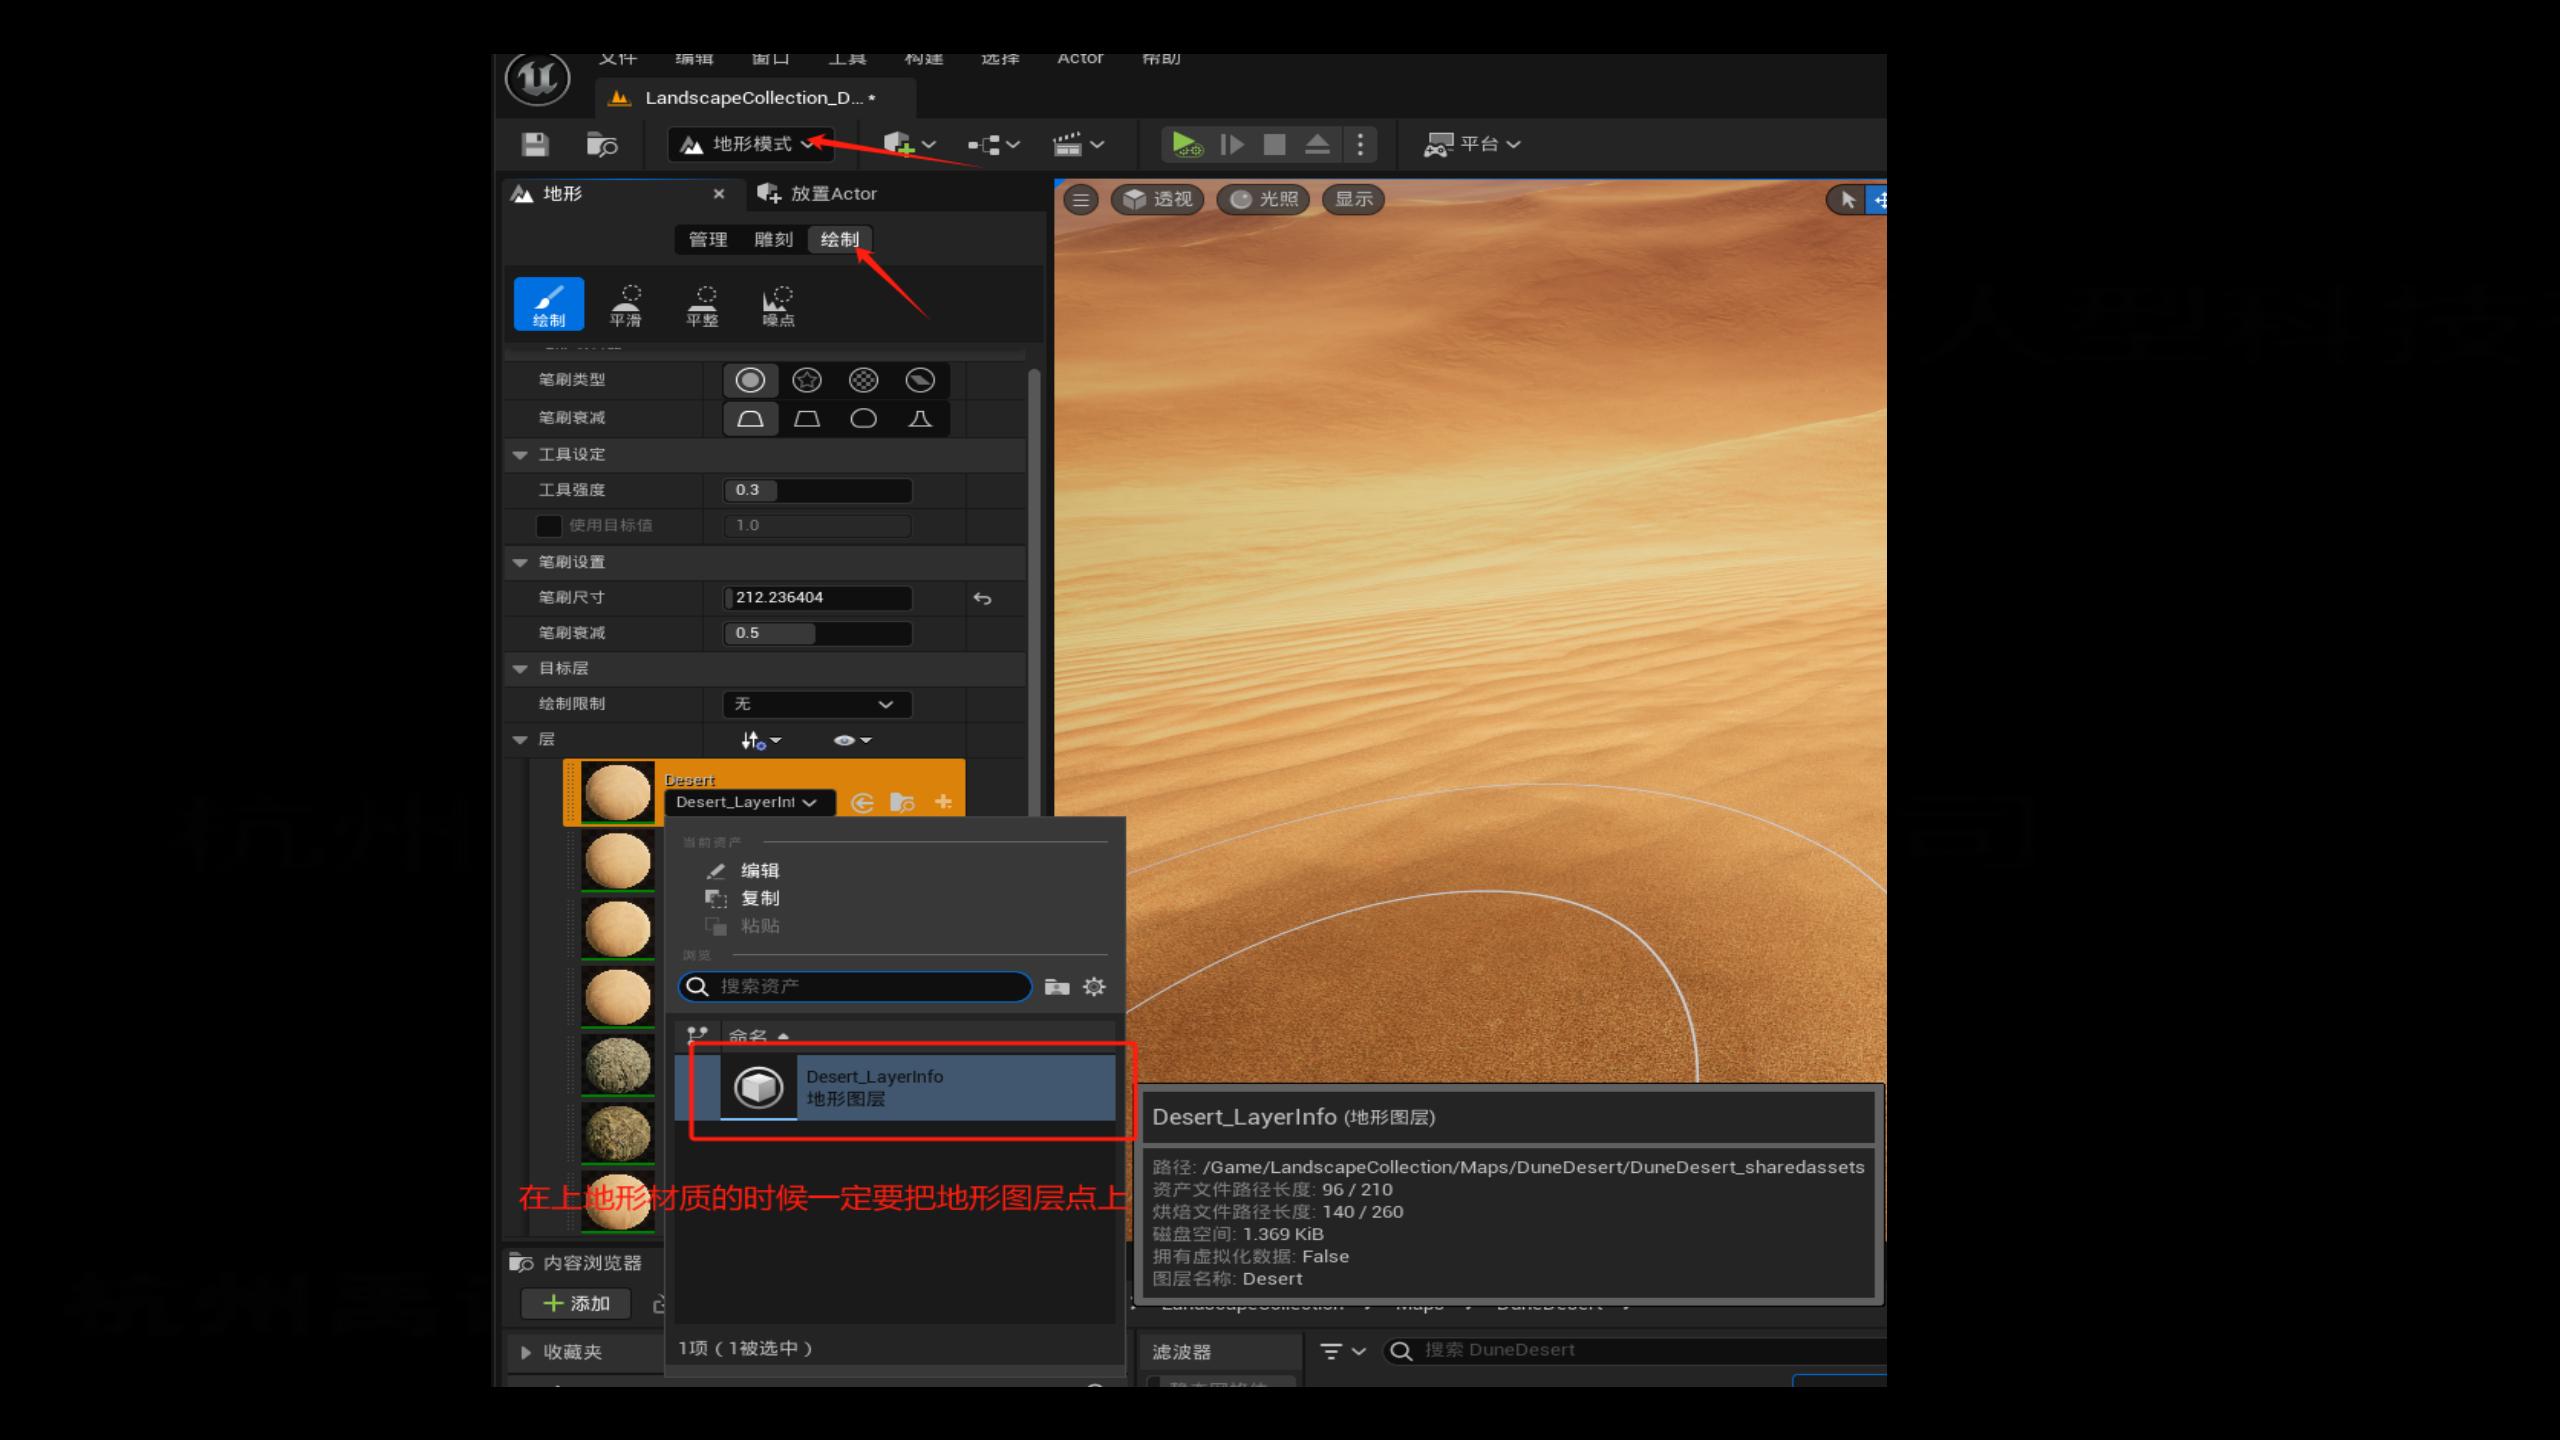
Task: Select the 平滑 smooth tool
Action: pos(625,304)
